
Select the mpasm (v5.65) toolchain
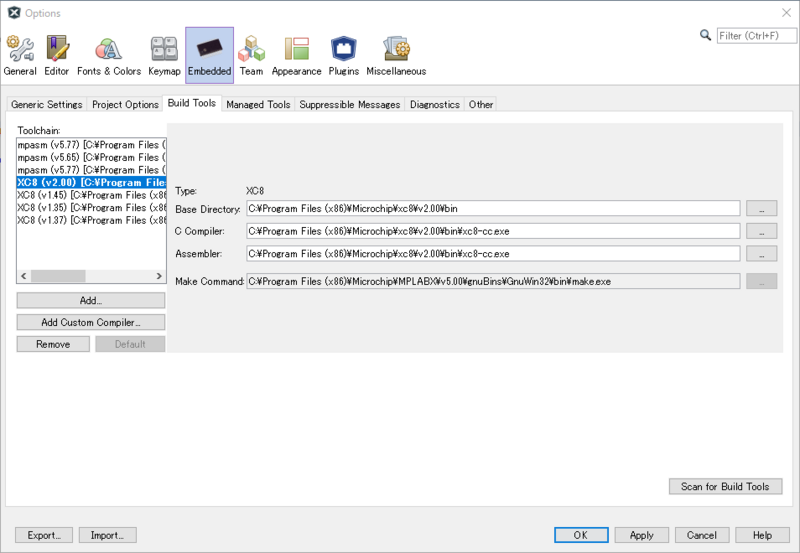(x=91, y=158)
